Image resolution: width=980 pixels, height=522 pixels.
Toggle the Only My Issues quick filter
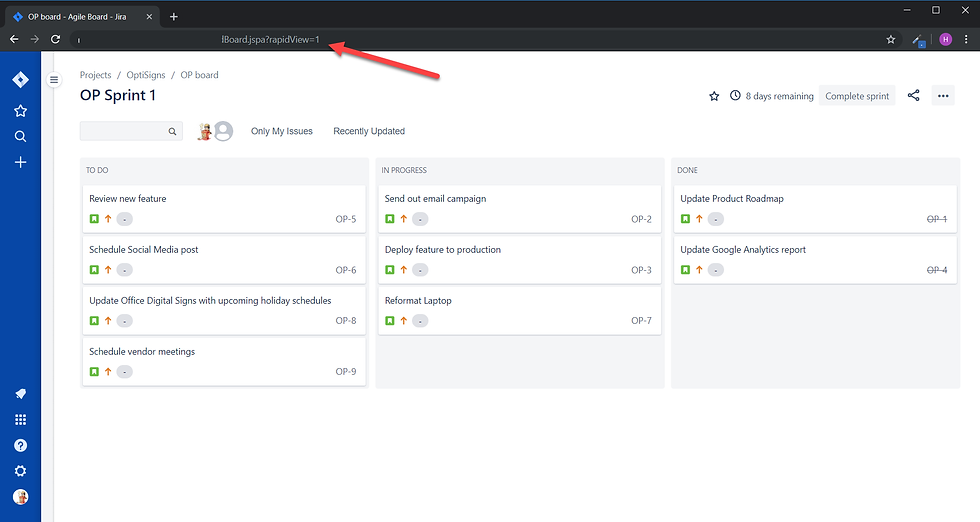(281, 131)
